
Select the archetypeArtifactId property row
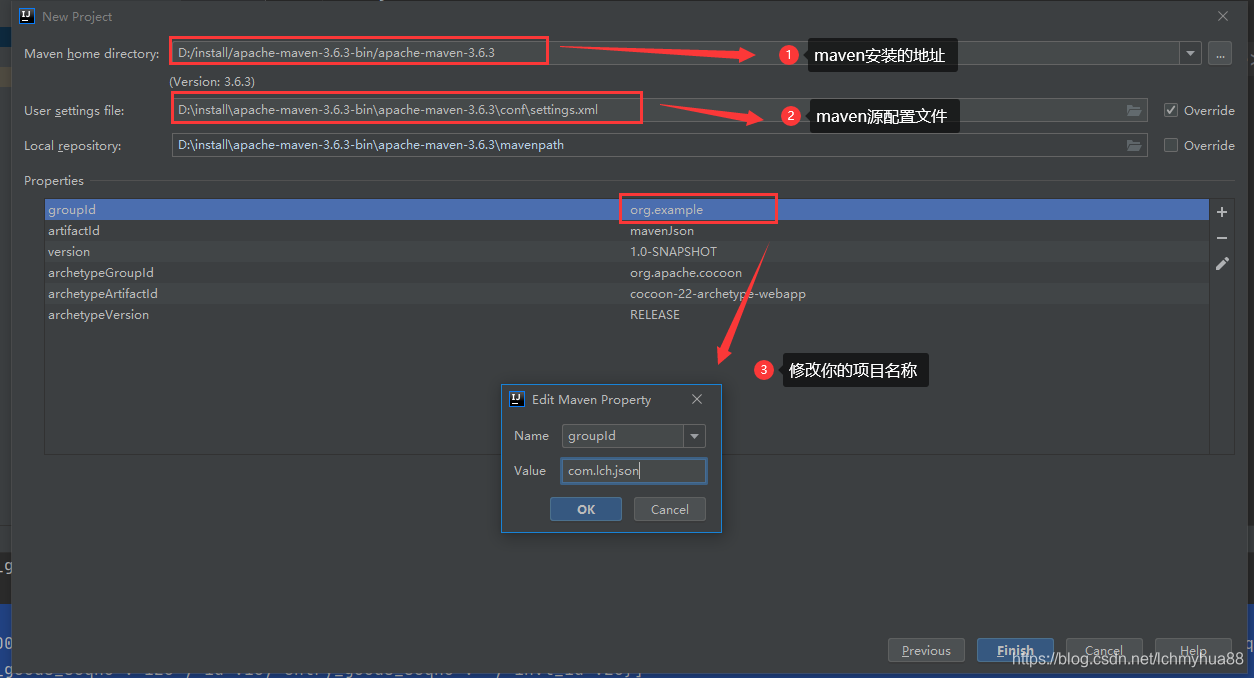(400, 293)
